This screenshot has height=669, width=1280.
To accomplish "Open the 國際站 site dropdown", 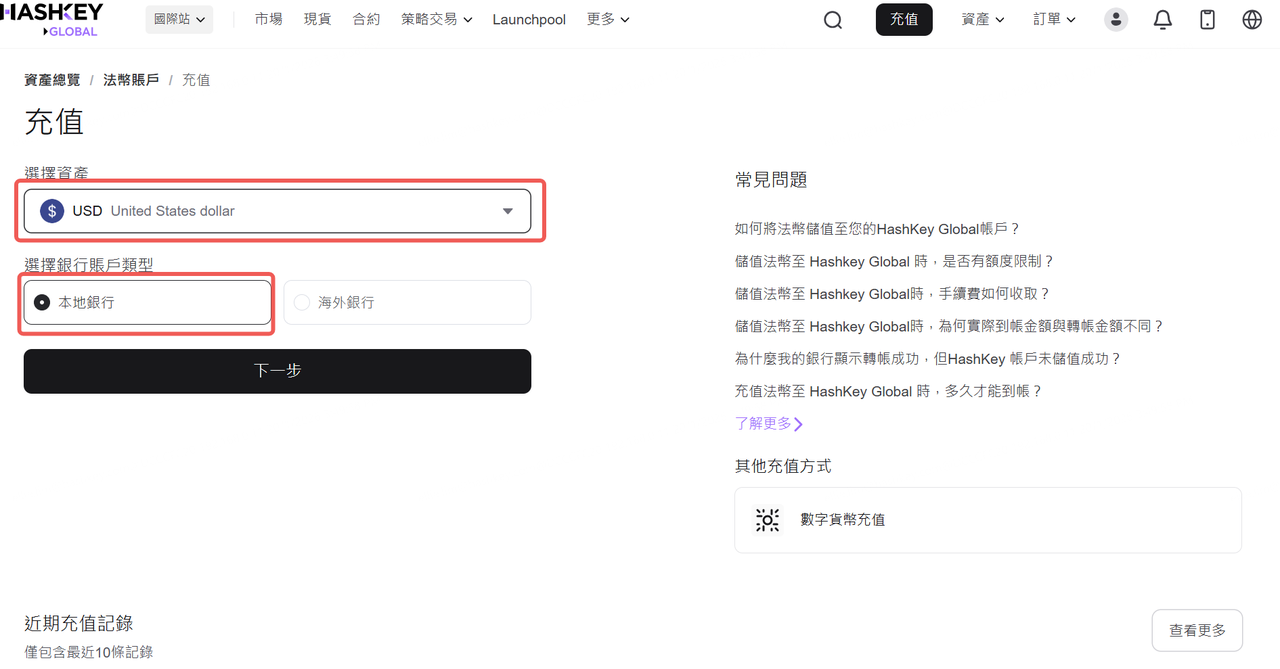I will (179, 19).
